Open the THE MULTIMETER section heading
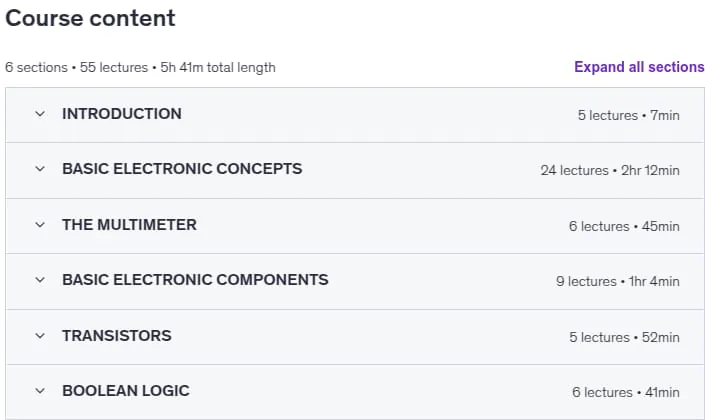This screenshot has height=420, width=705. click(129, 224)
